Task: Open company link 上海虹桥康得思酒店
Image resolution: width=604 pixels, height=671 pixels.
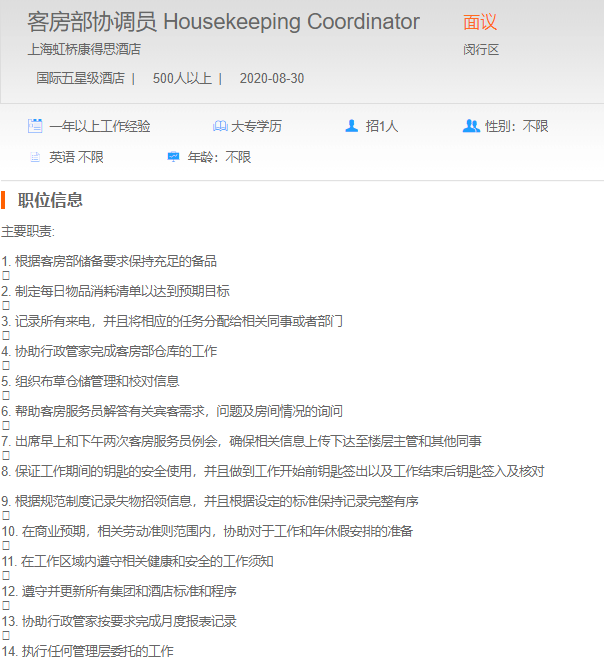Action: coord(84,48)
